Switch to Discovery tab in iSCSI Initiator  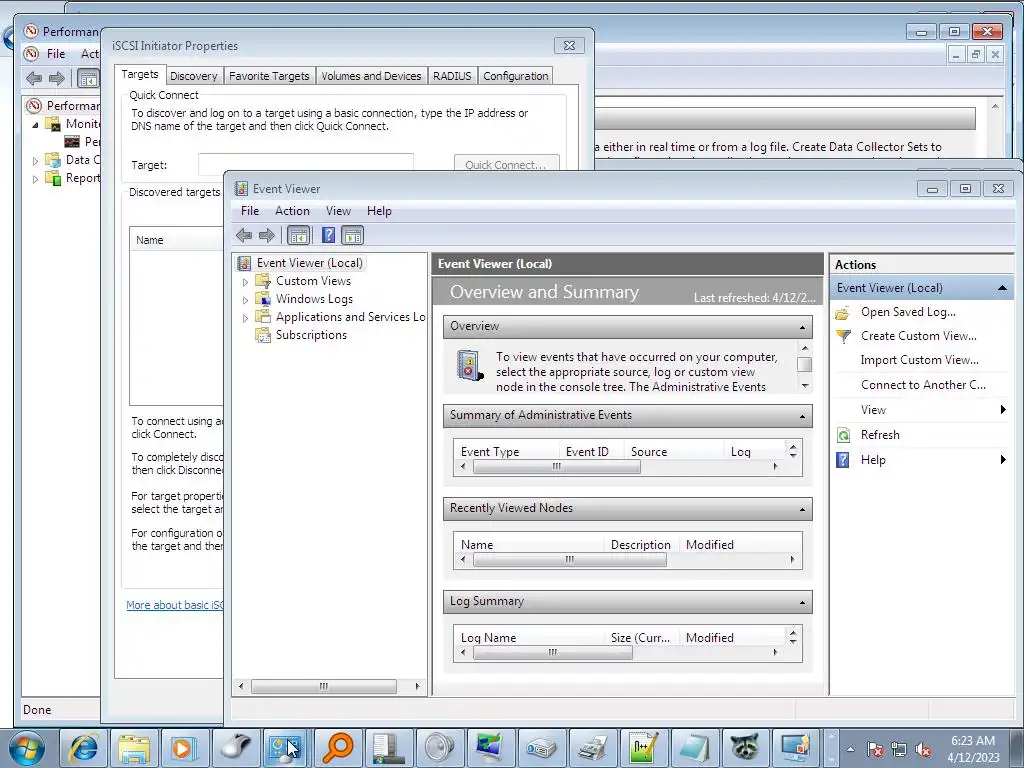pos(193,76)
